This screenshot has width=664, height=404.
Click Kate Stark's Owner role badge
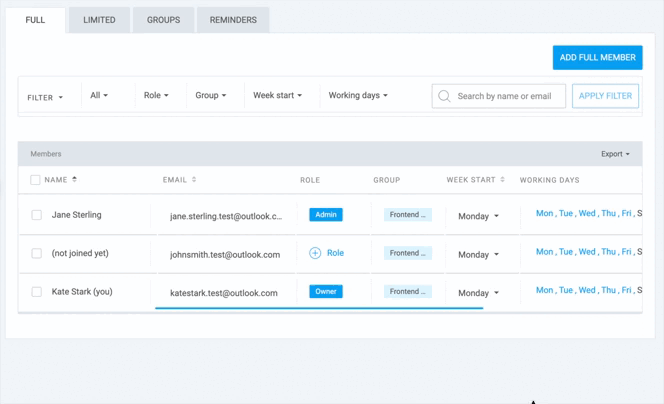click(325, 292)
